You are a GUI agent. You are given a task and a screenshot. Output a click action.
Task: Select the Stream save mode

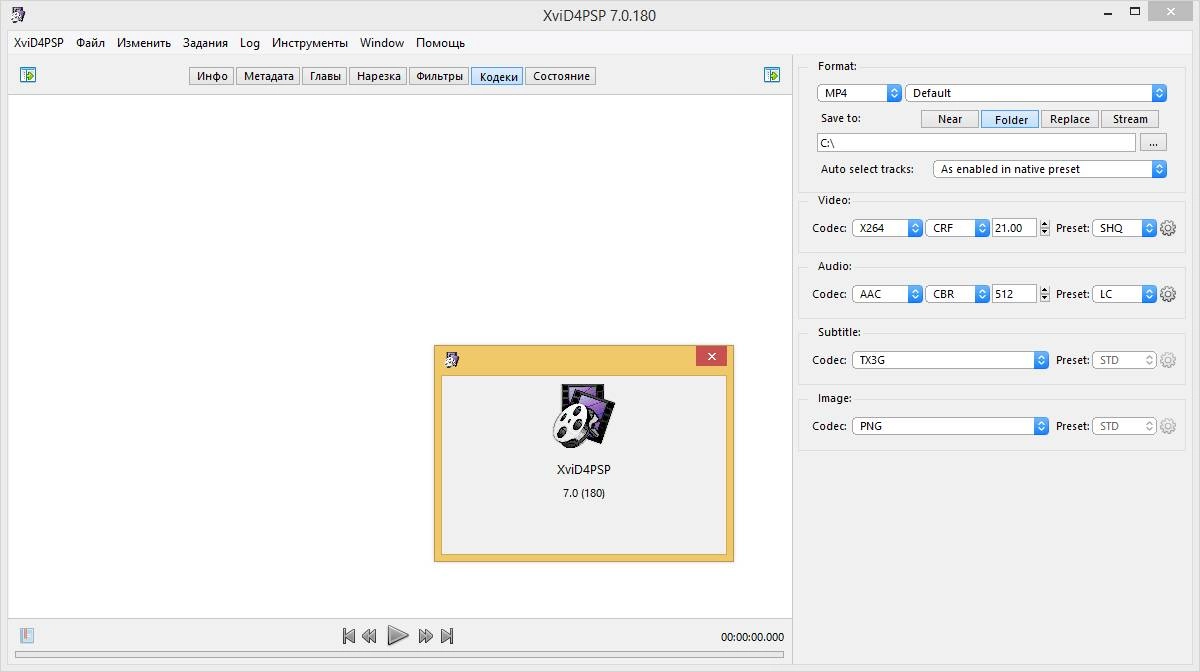[1130, 119]
